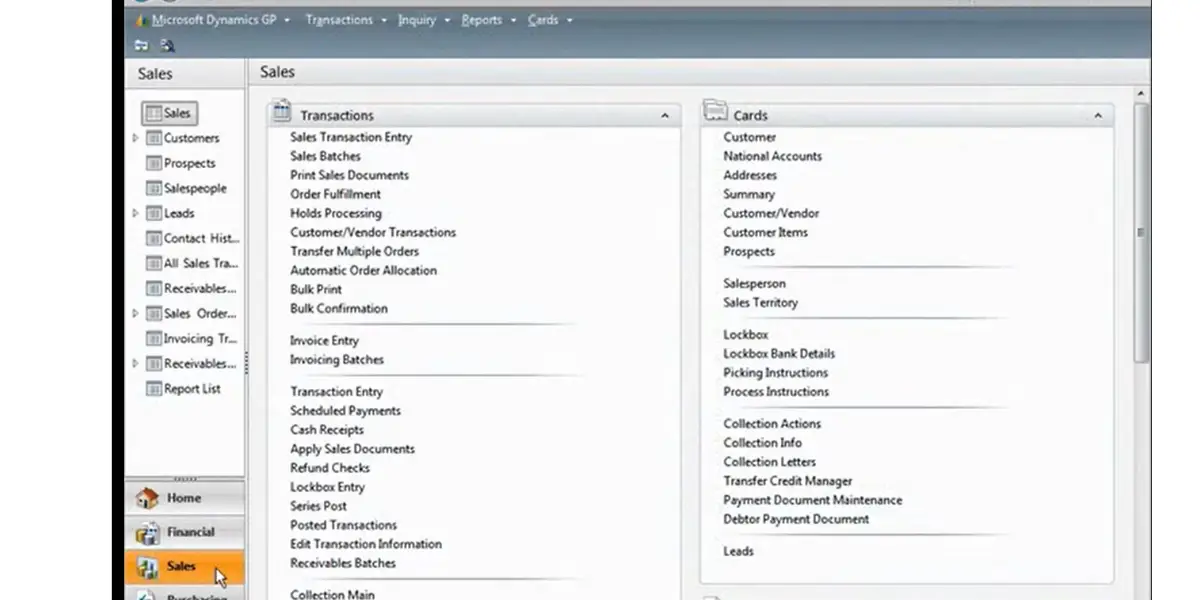Open Sales Transaction Entry link
The height and width of the screenshot is (600, 1200).
351,137
